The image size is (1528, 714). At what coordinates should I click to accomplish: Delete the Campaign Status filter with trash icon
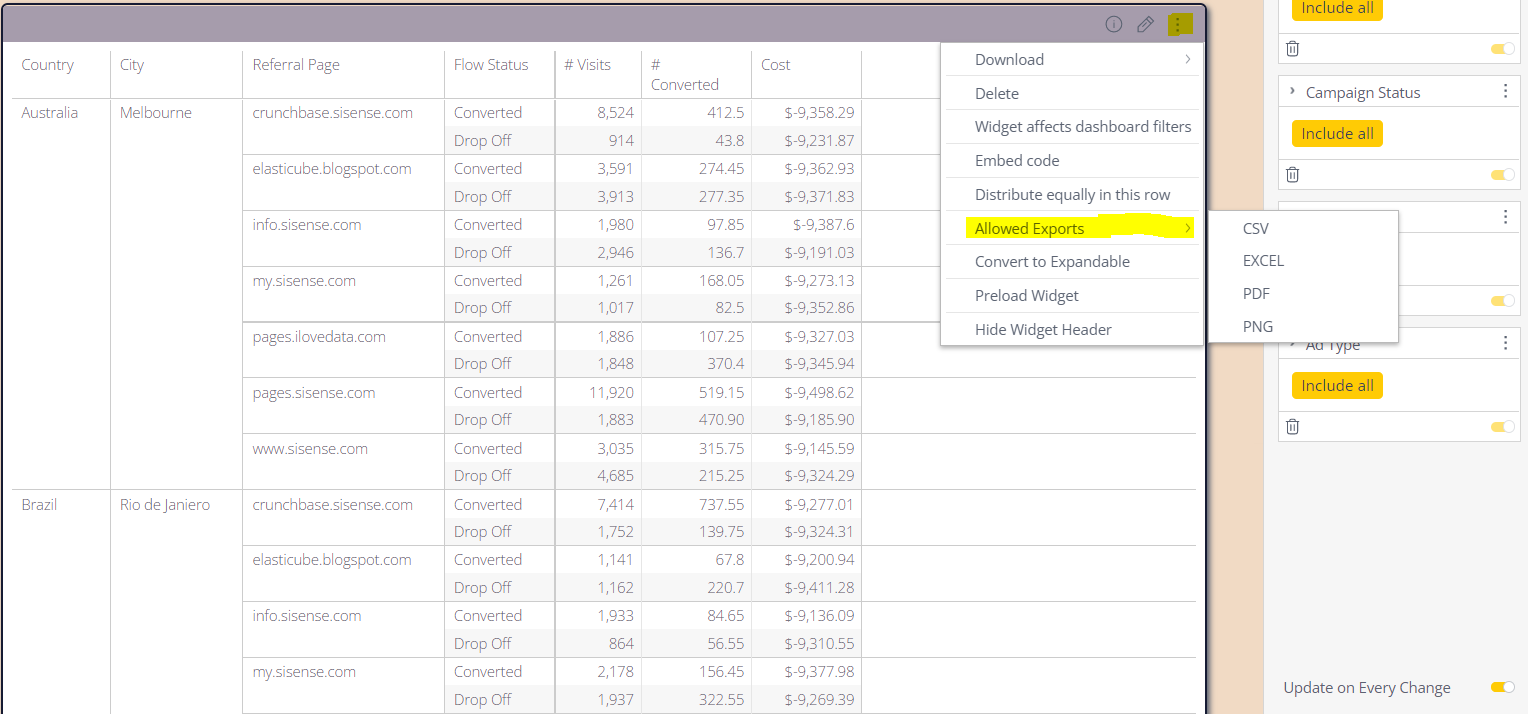point(1292,174)
